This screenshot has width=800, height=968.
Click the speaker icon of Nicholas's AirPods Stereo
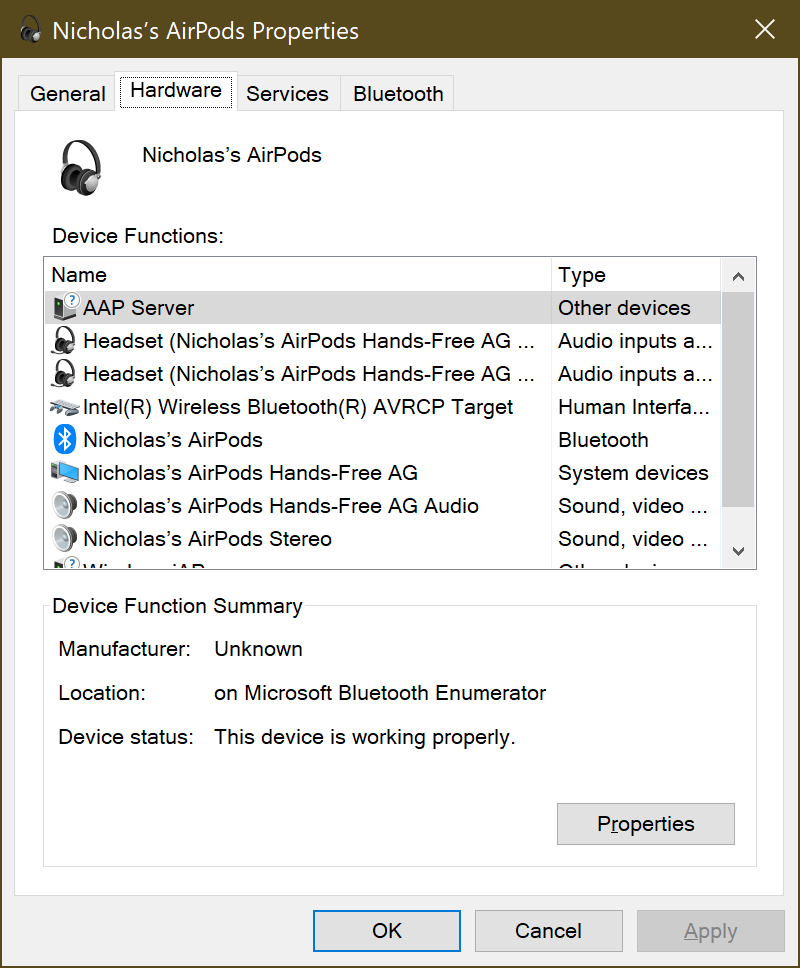click(65, 538)
